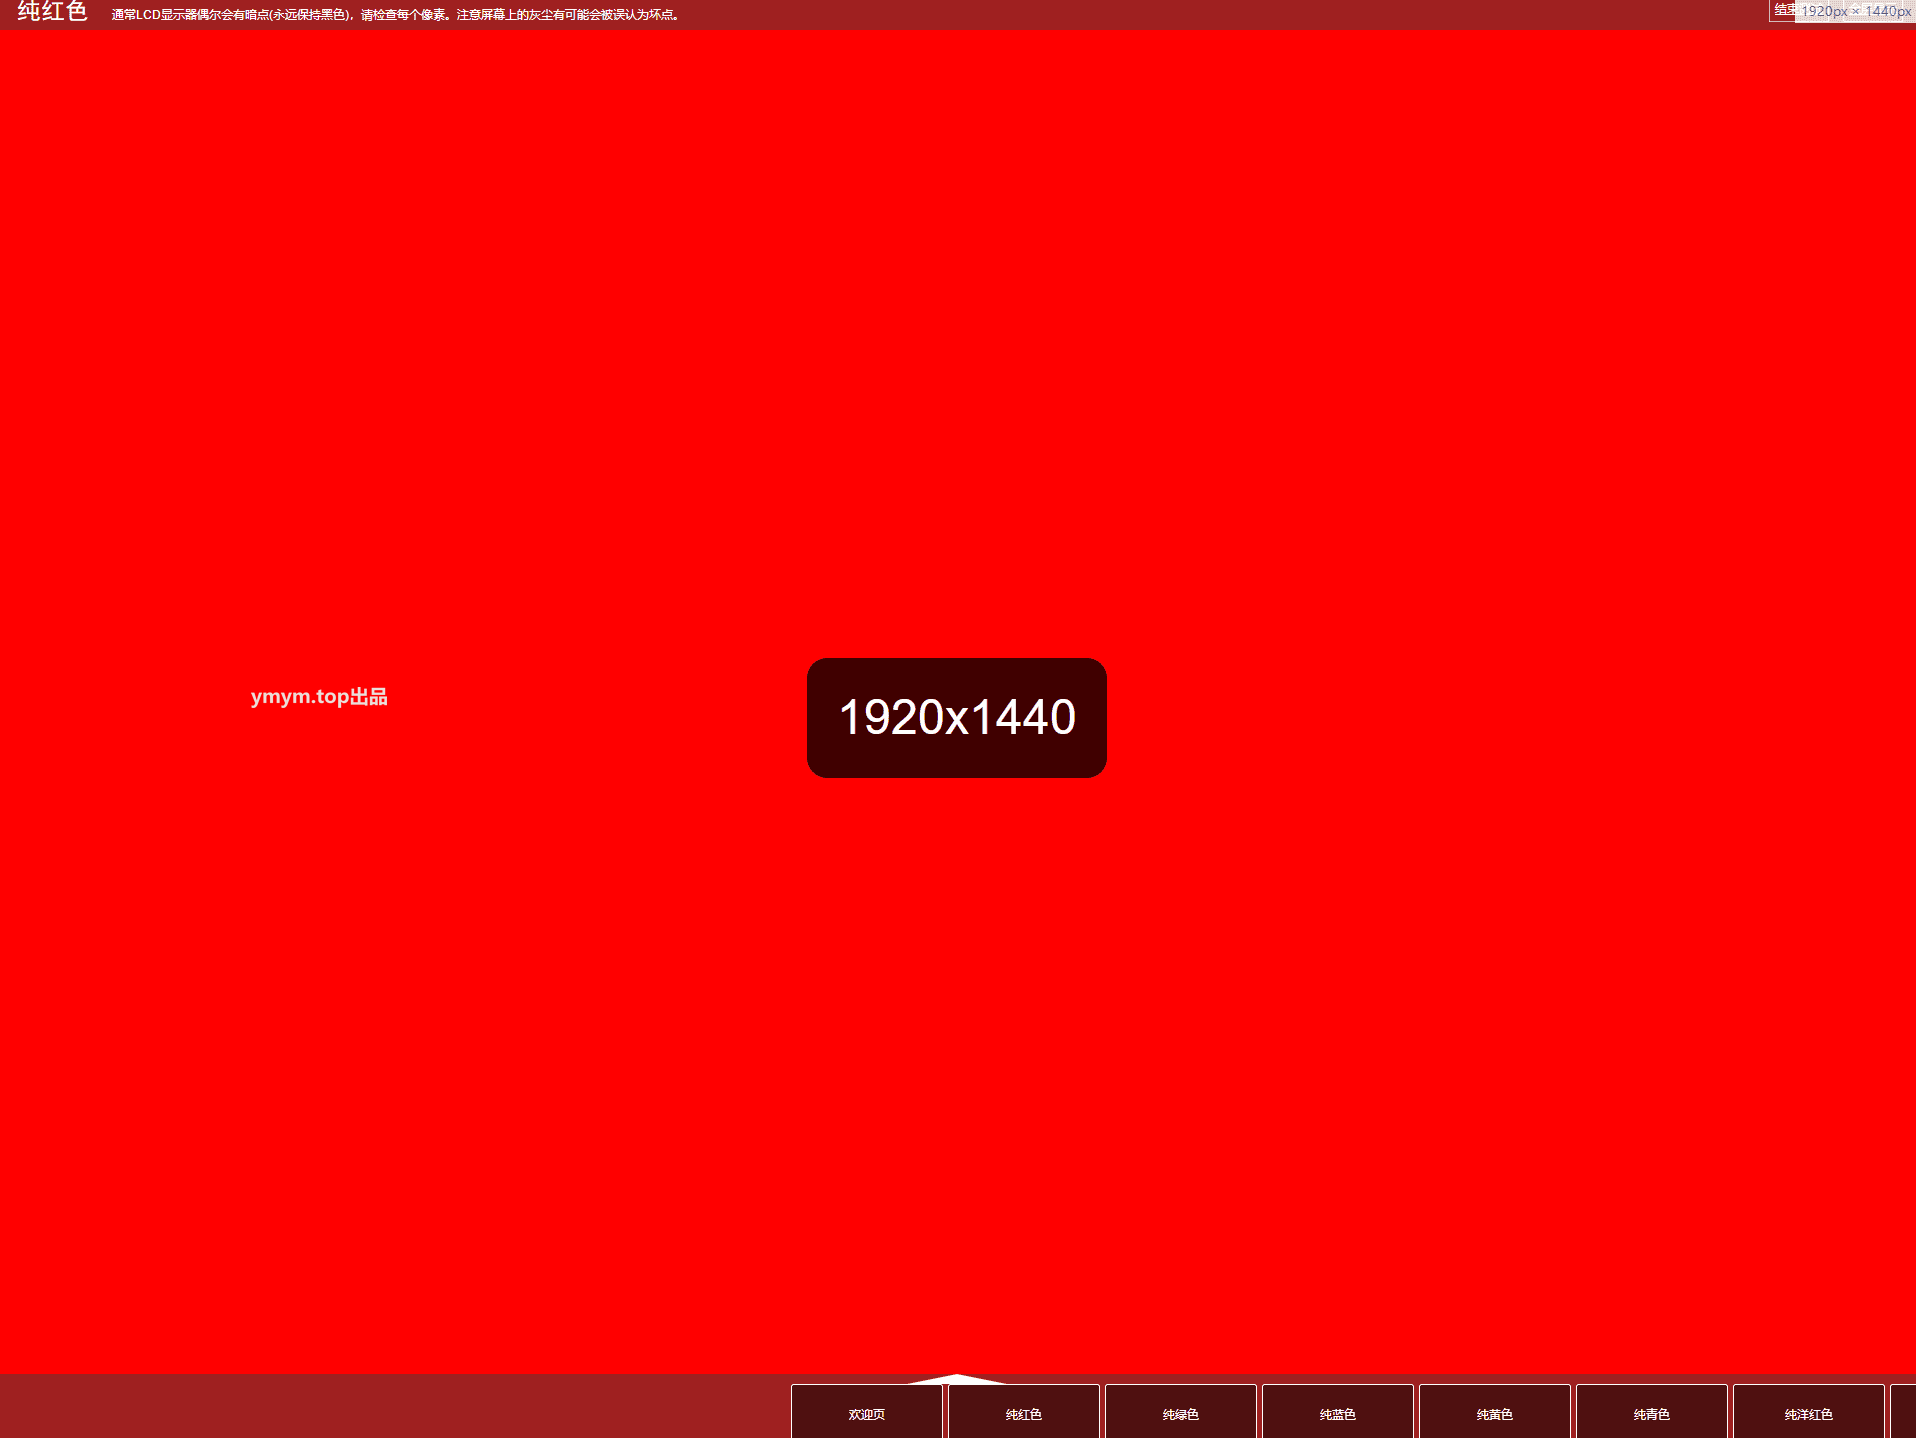Switch to the 纯绿色 test
Image resolution: width=1916 pixels, height=1438 pixels.
point(1180,1412)
